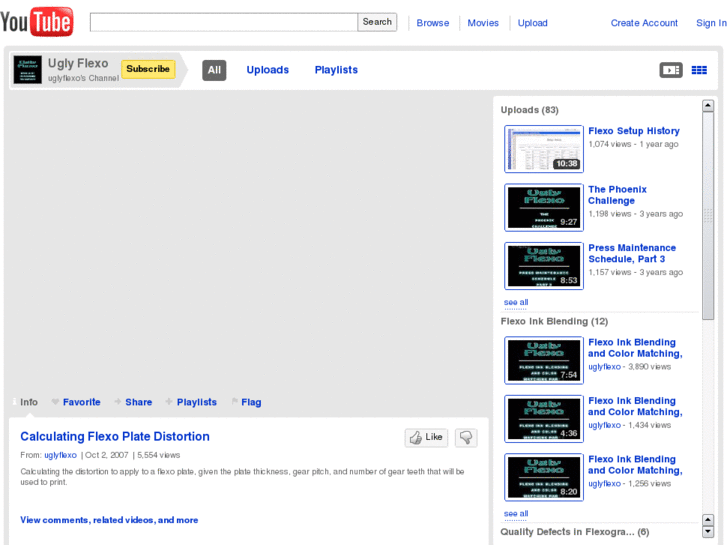
Task: Click see all under Uploads
Action: [516, 302]
